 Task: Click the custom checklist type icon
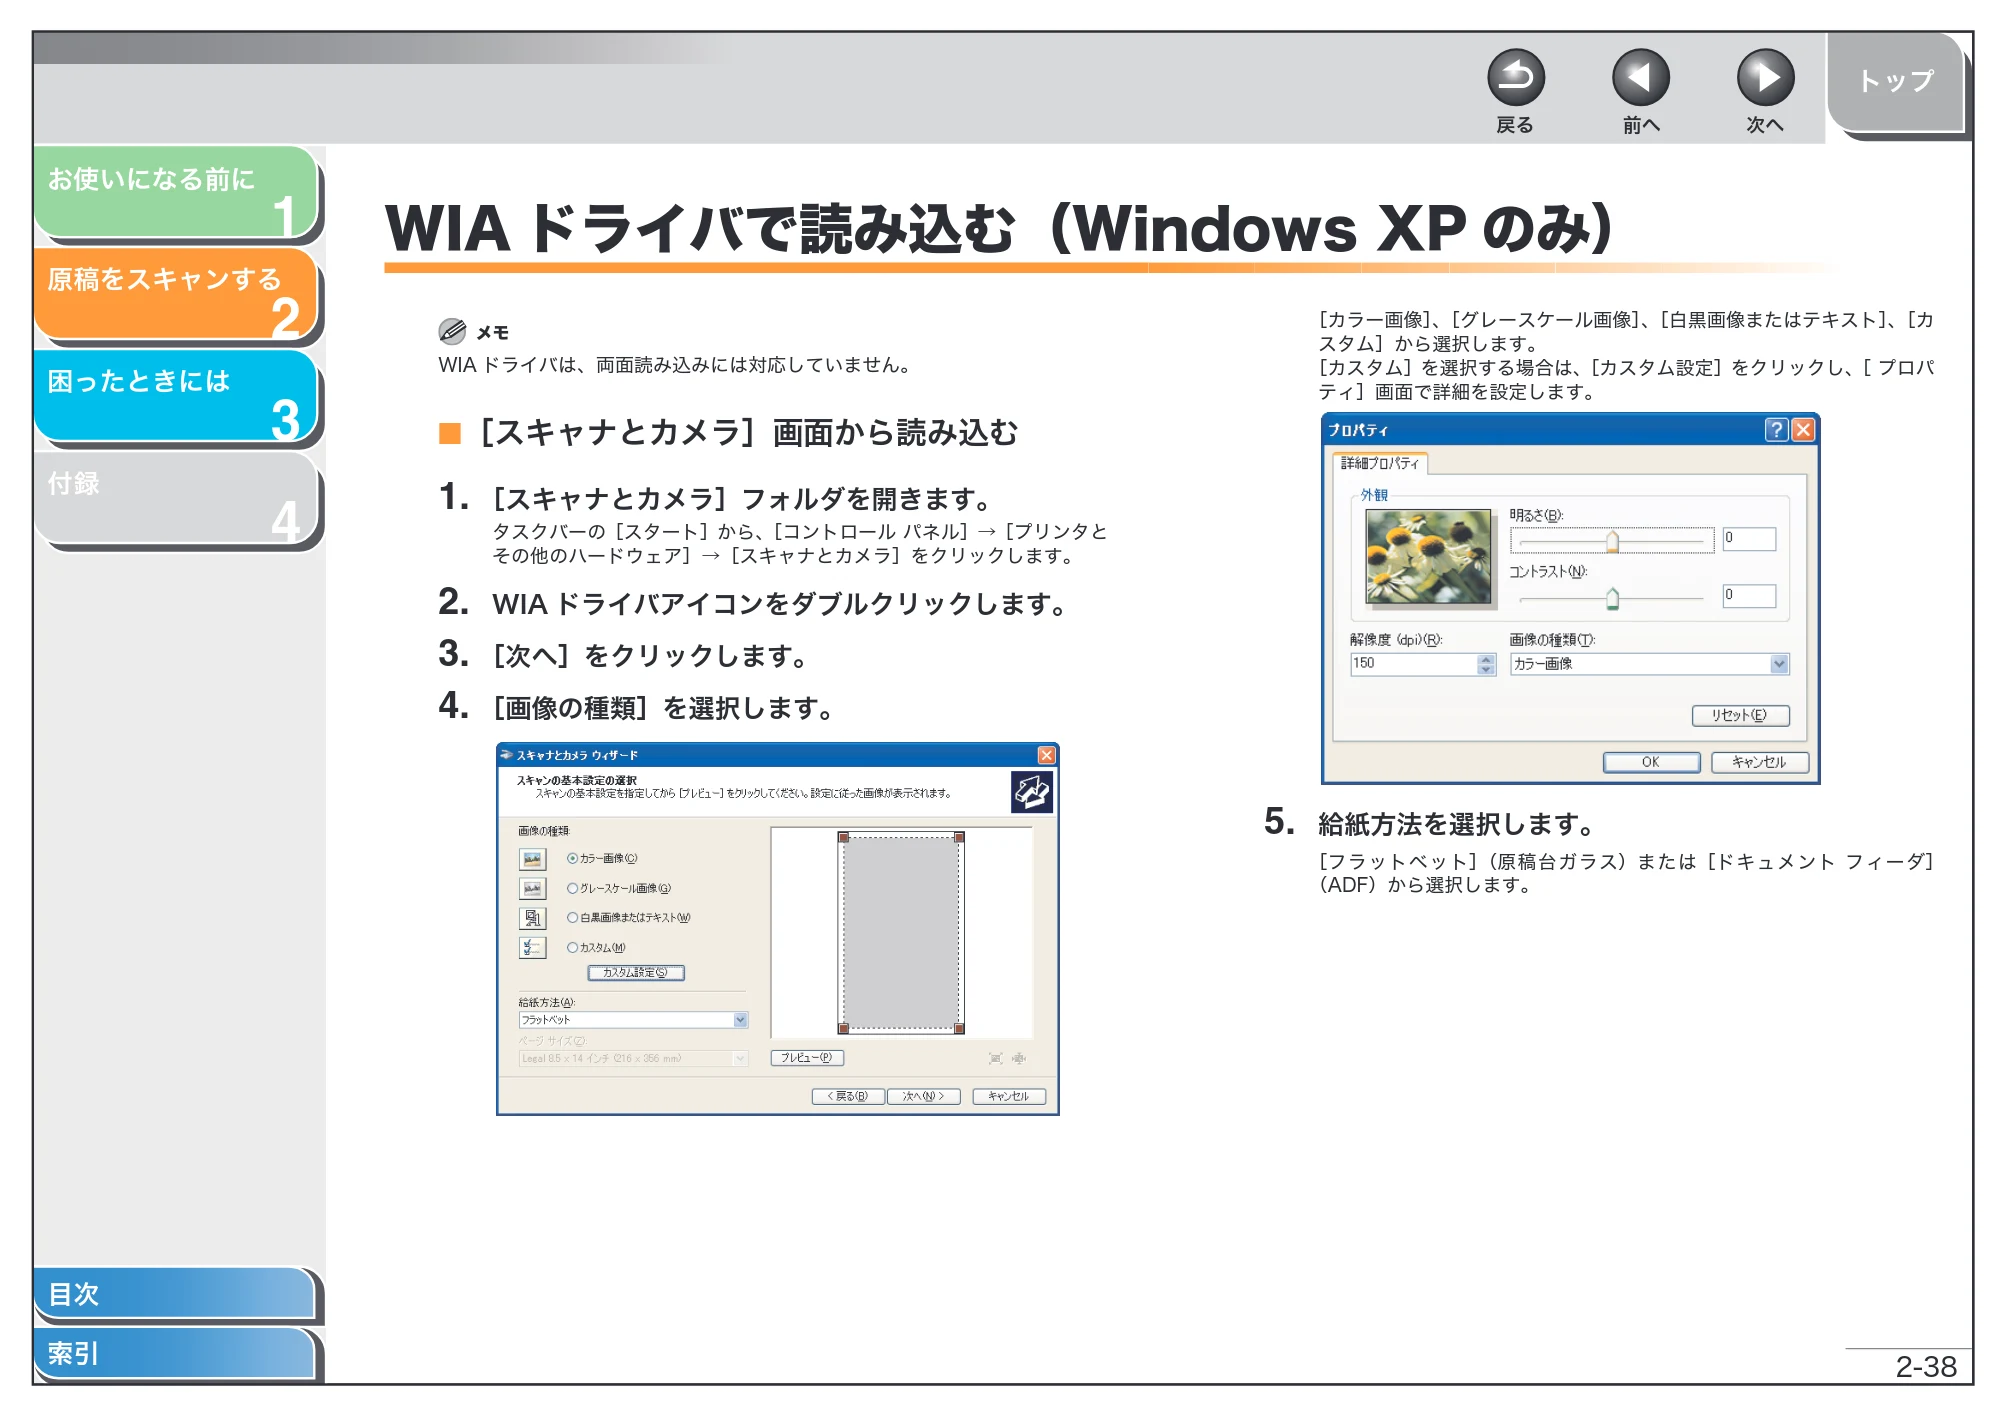point(532,947)
